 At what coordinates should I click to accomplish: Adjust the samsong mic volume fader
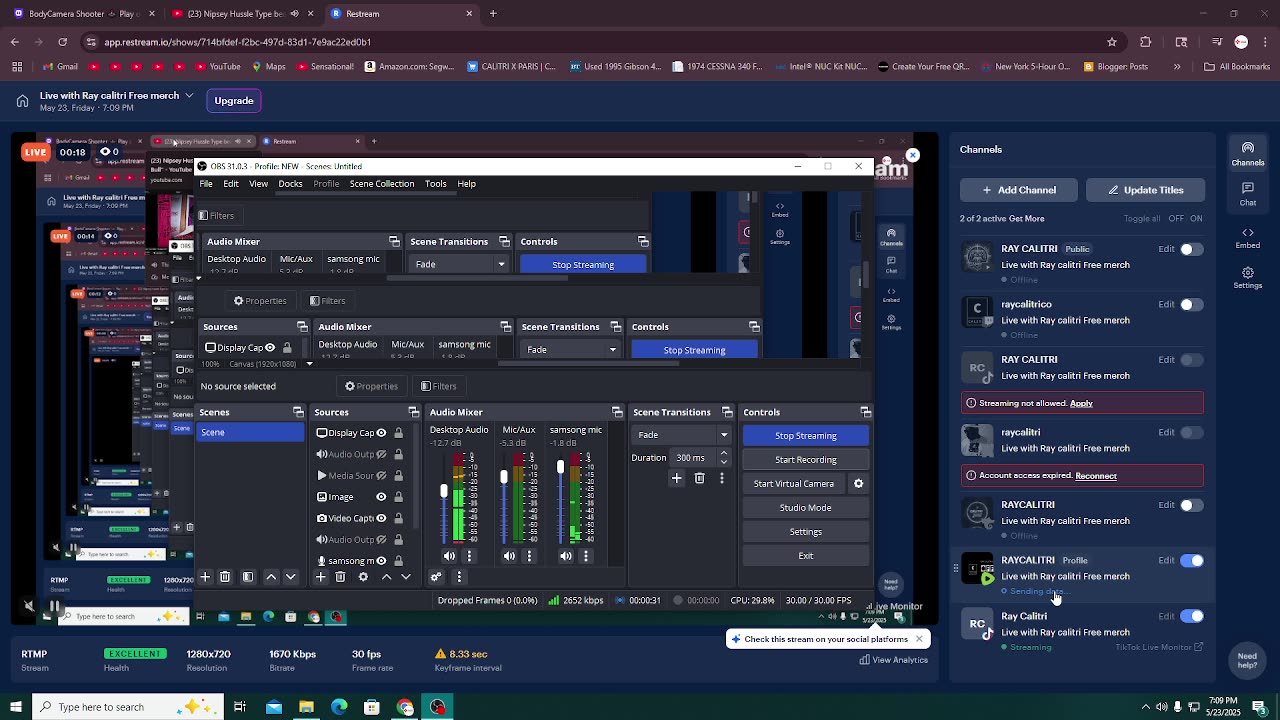(x=561, y=467)
